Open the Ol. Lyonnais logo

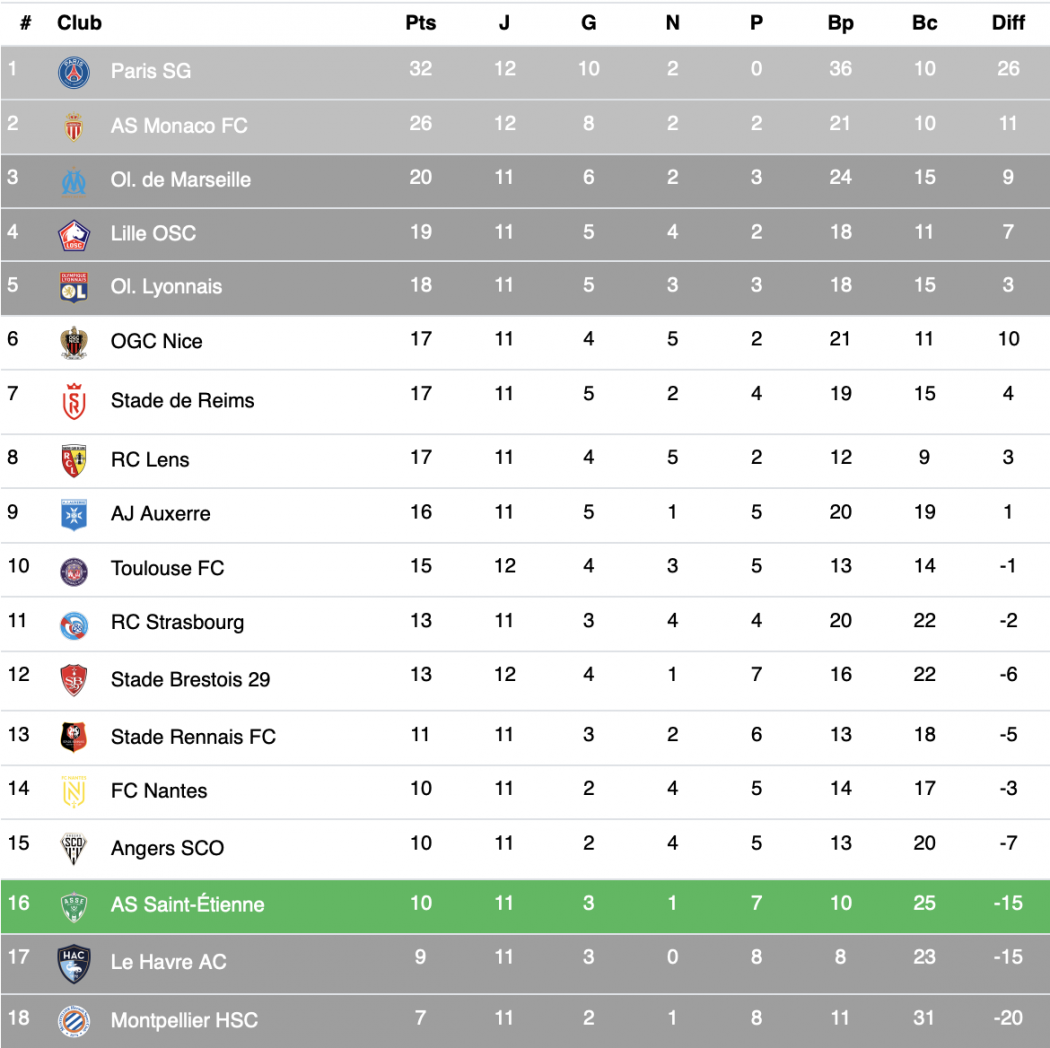pos(74,287)
